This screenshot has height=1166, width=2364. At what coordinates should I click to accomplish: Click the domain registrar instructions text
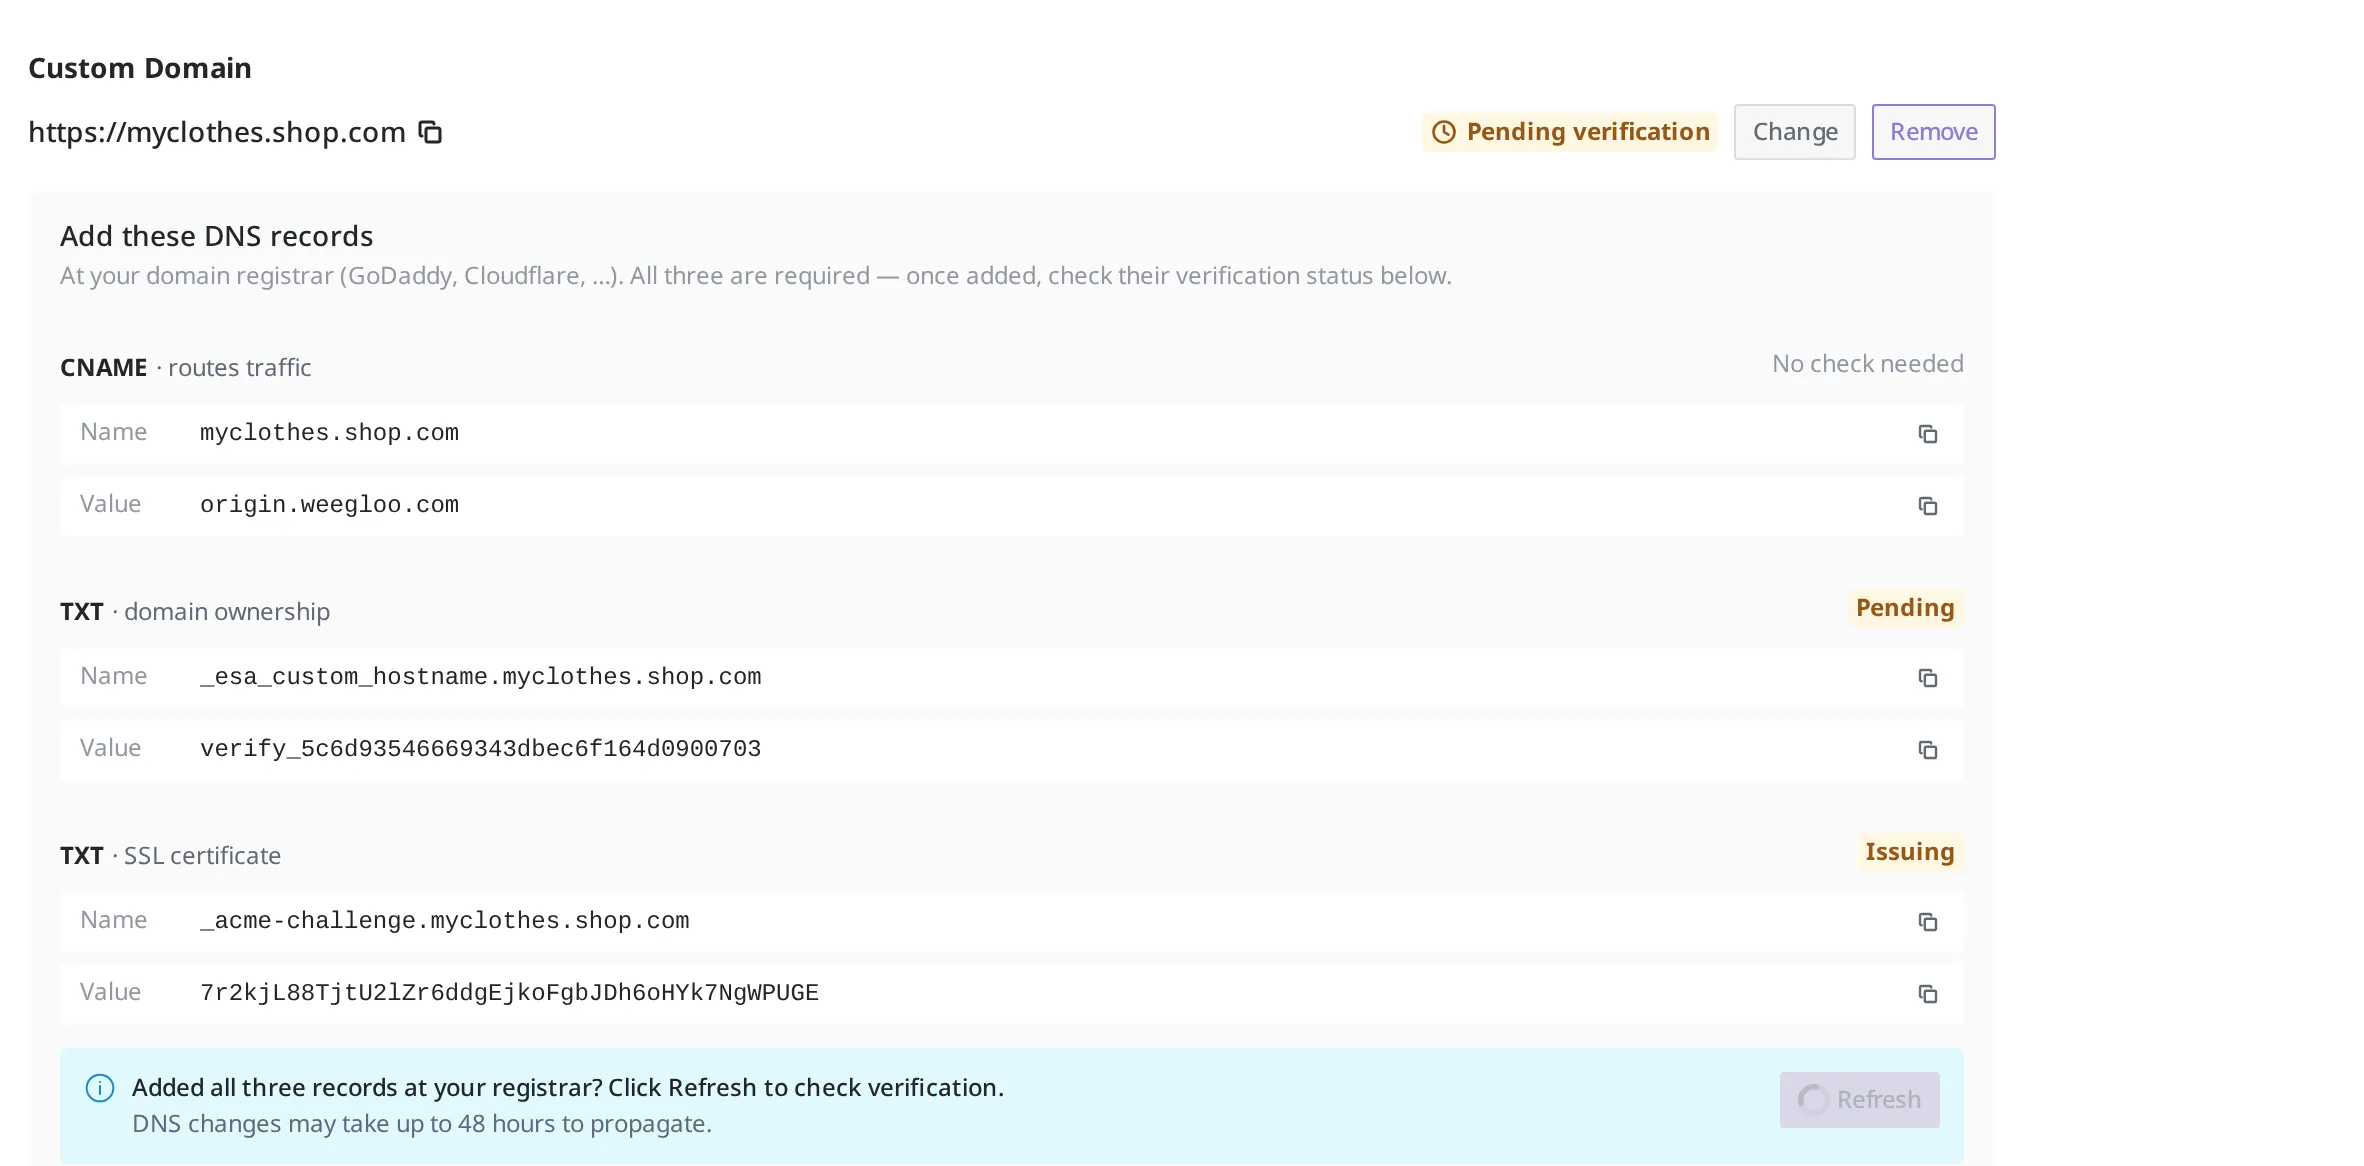[x=756, y=276]
